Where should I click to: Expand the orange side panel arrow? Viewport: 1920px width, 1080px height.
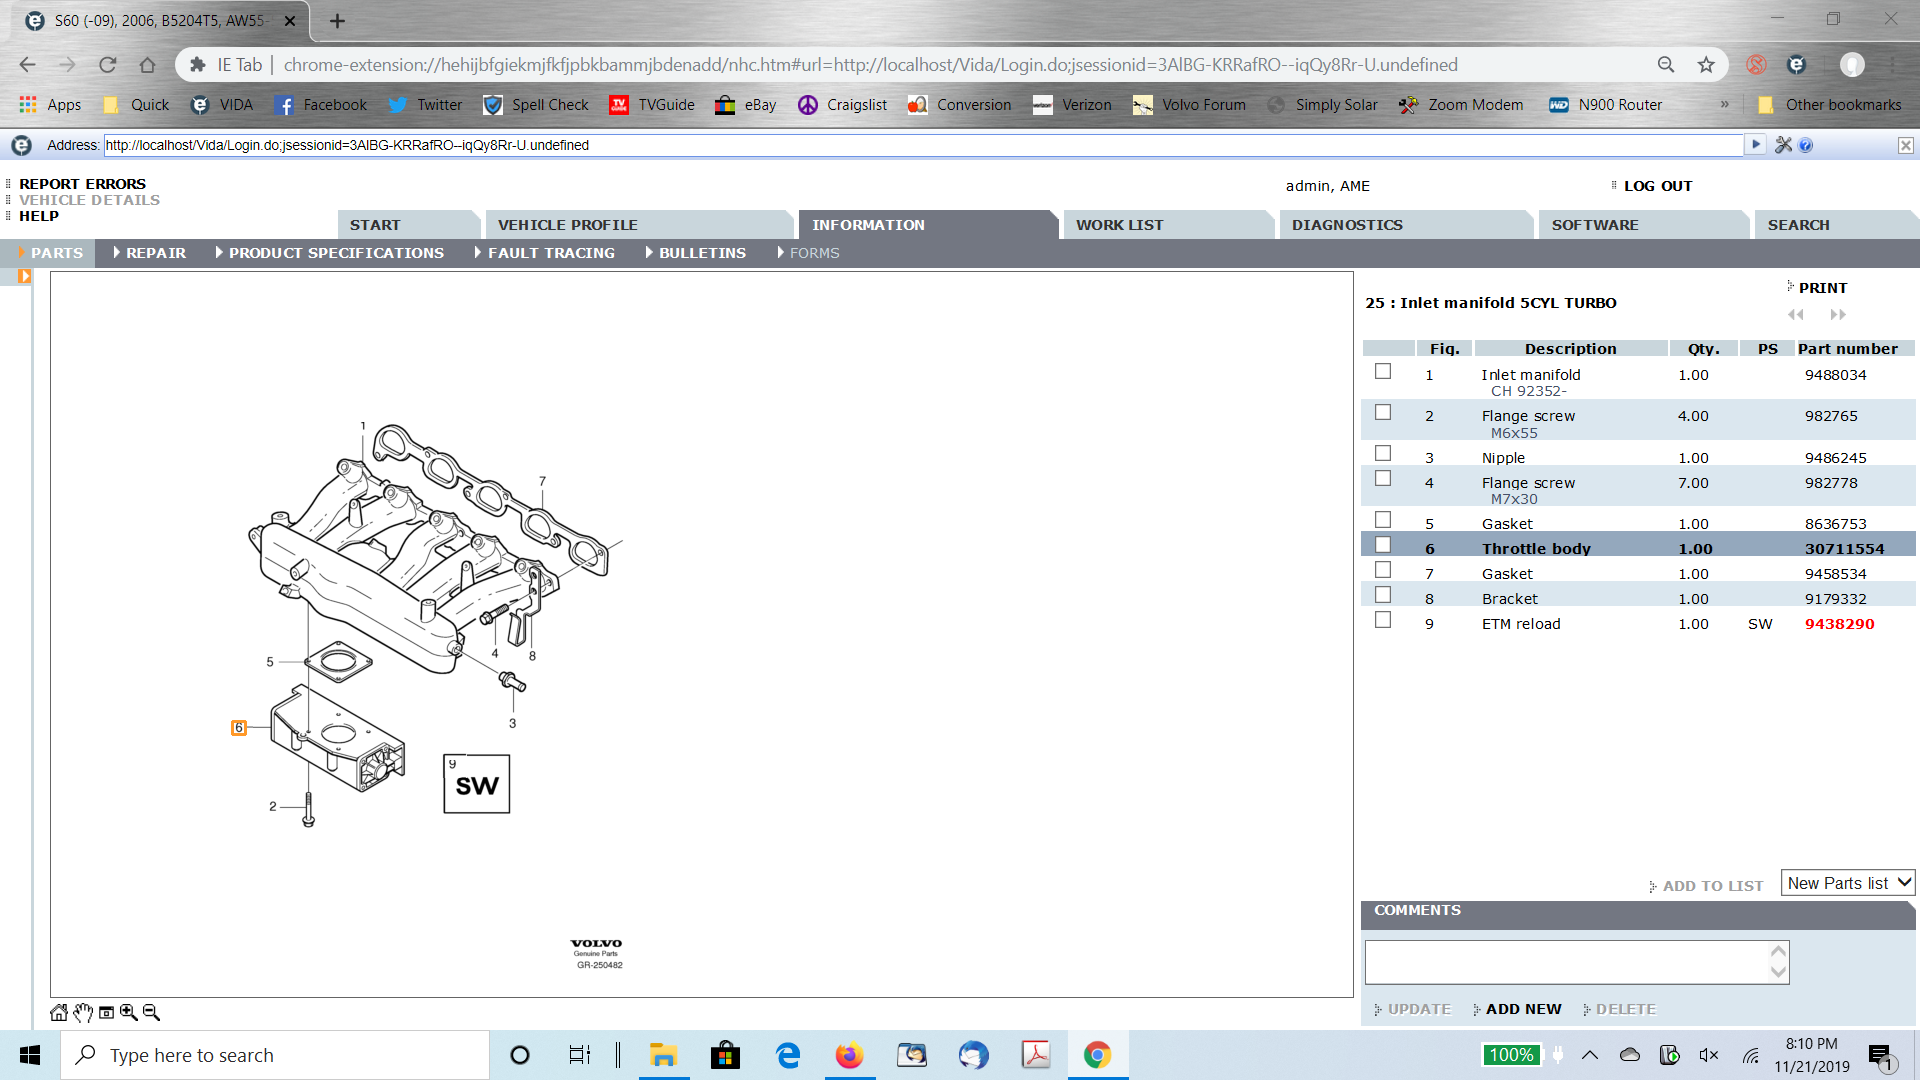pyautogui.click(x=24, y=276)
